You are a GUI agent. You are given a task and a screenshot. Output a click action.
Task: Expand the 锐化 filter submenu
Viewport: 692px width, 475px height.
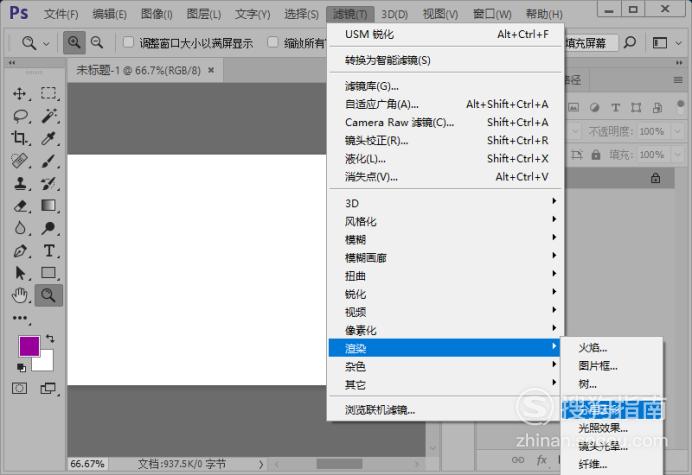445,294
